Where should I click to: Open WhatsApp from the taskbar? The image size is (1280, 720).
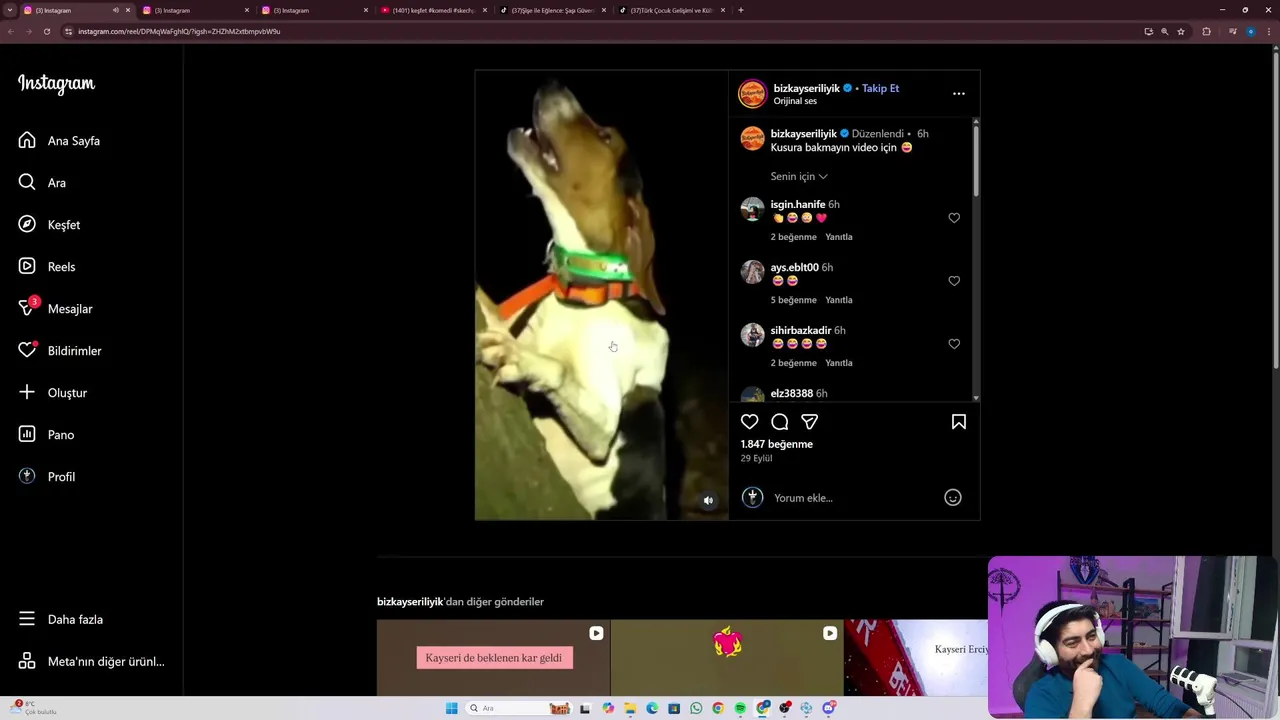click(696, 708)
